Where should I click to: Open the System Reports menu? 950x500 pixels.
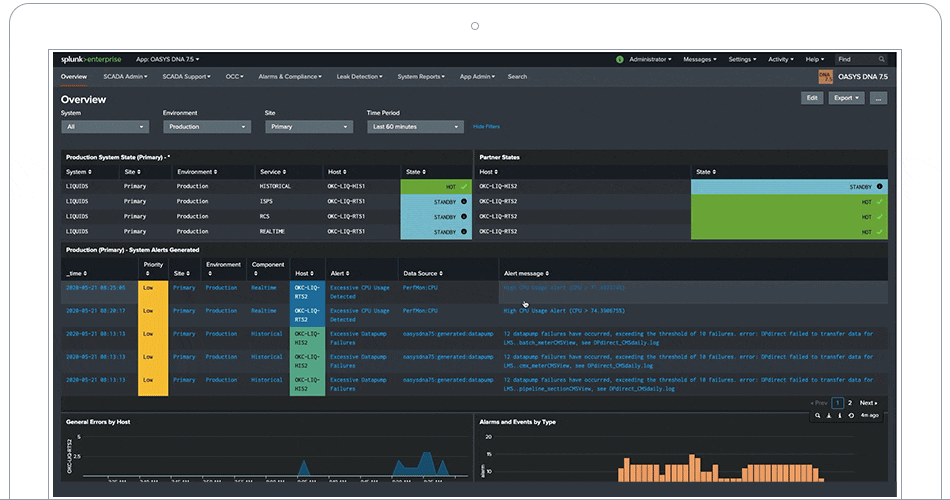click(x=421, y=77)
